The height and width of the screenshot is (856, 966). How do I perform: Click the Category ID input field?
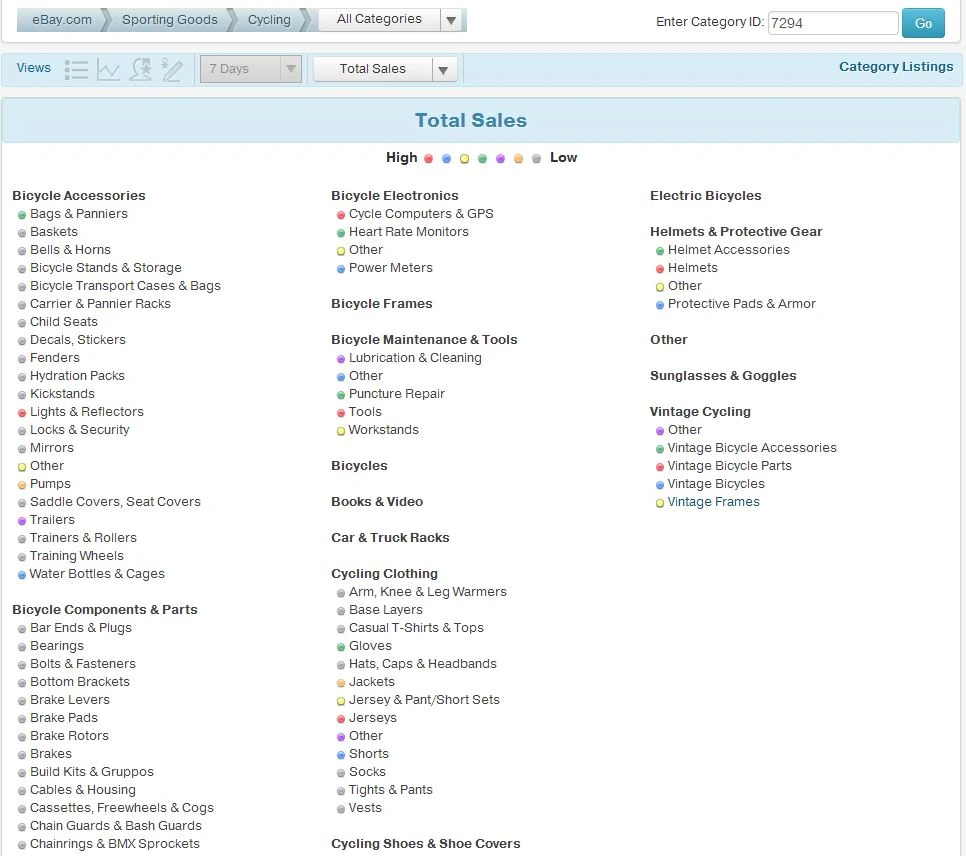pyautogui.click(x=832, y=23)
